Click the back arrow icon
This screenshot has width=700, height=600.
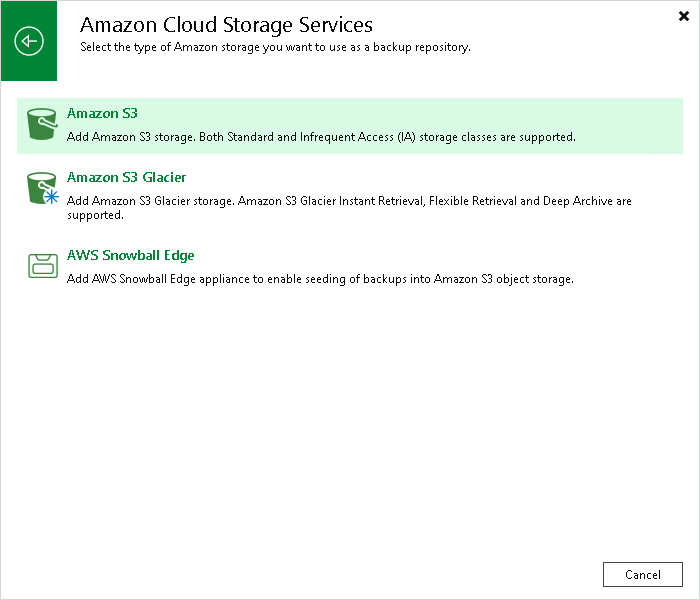coord(29,40)
